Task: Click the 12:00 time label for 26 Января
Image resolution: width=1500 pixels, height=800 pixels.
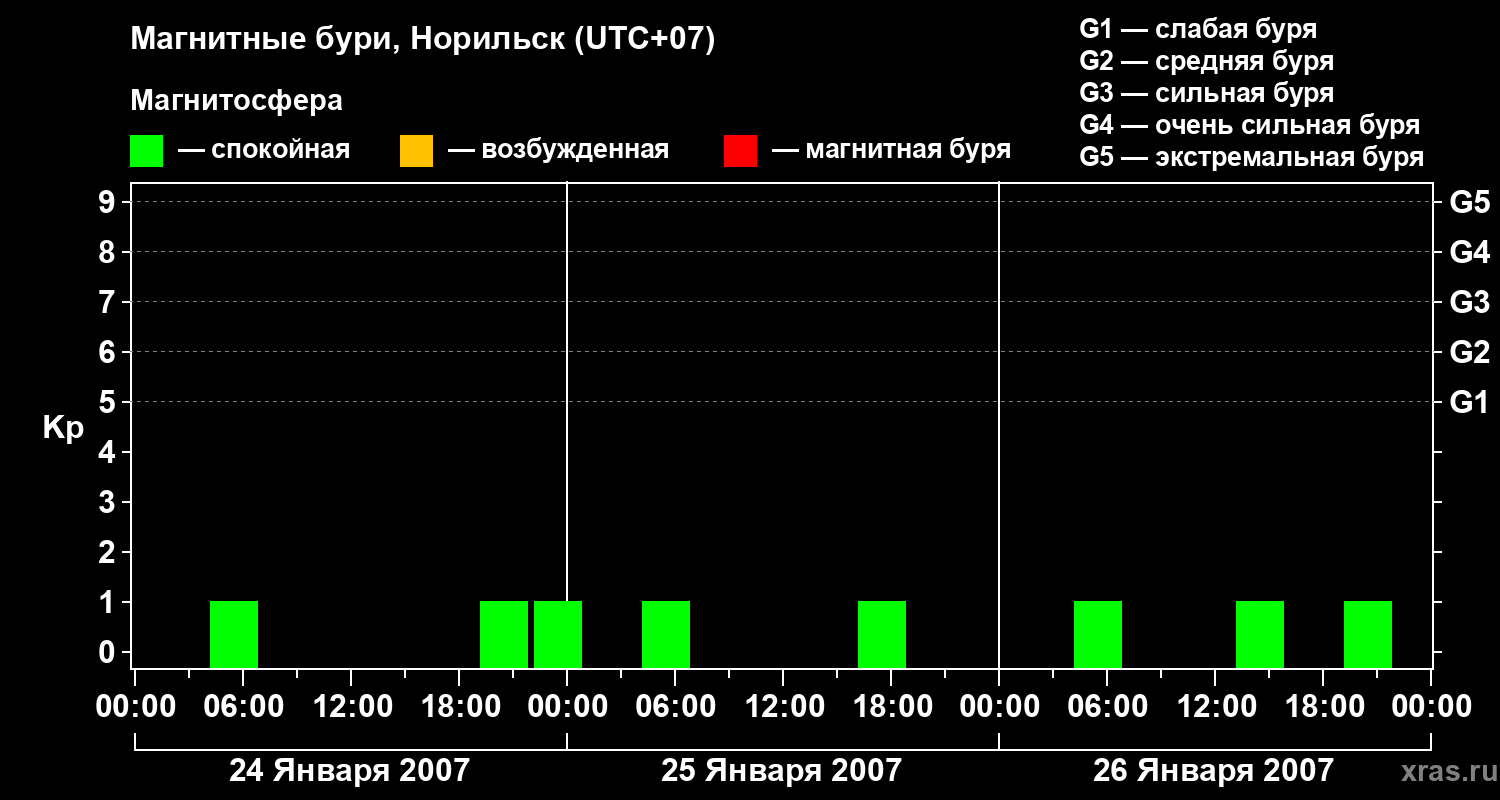Action: coord(1215,706)
